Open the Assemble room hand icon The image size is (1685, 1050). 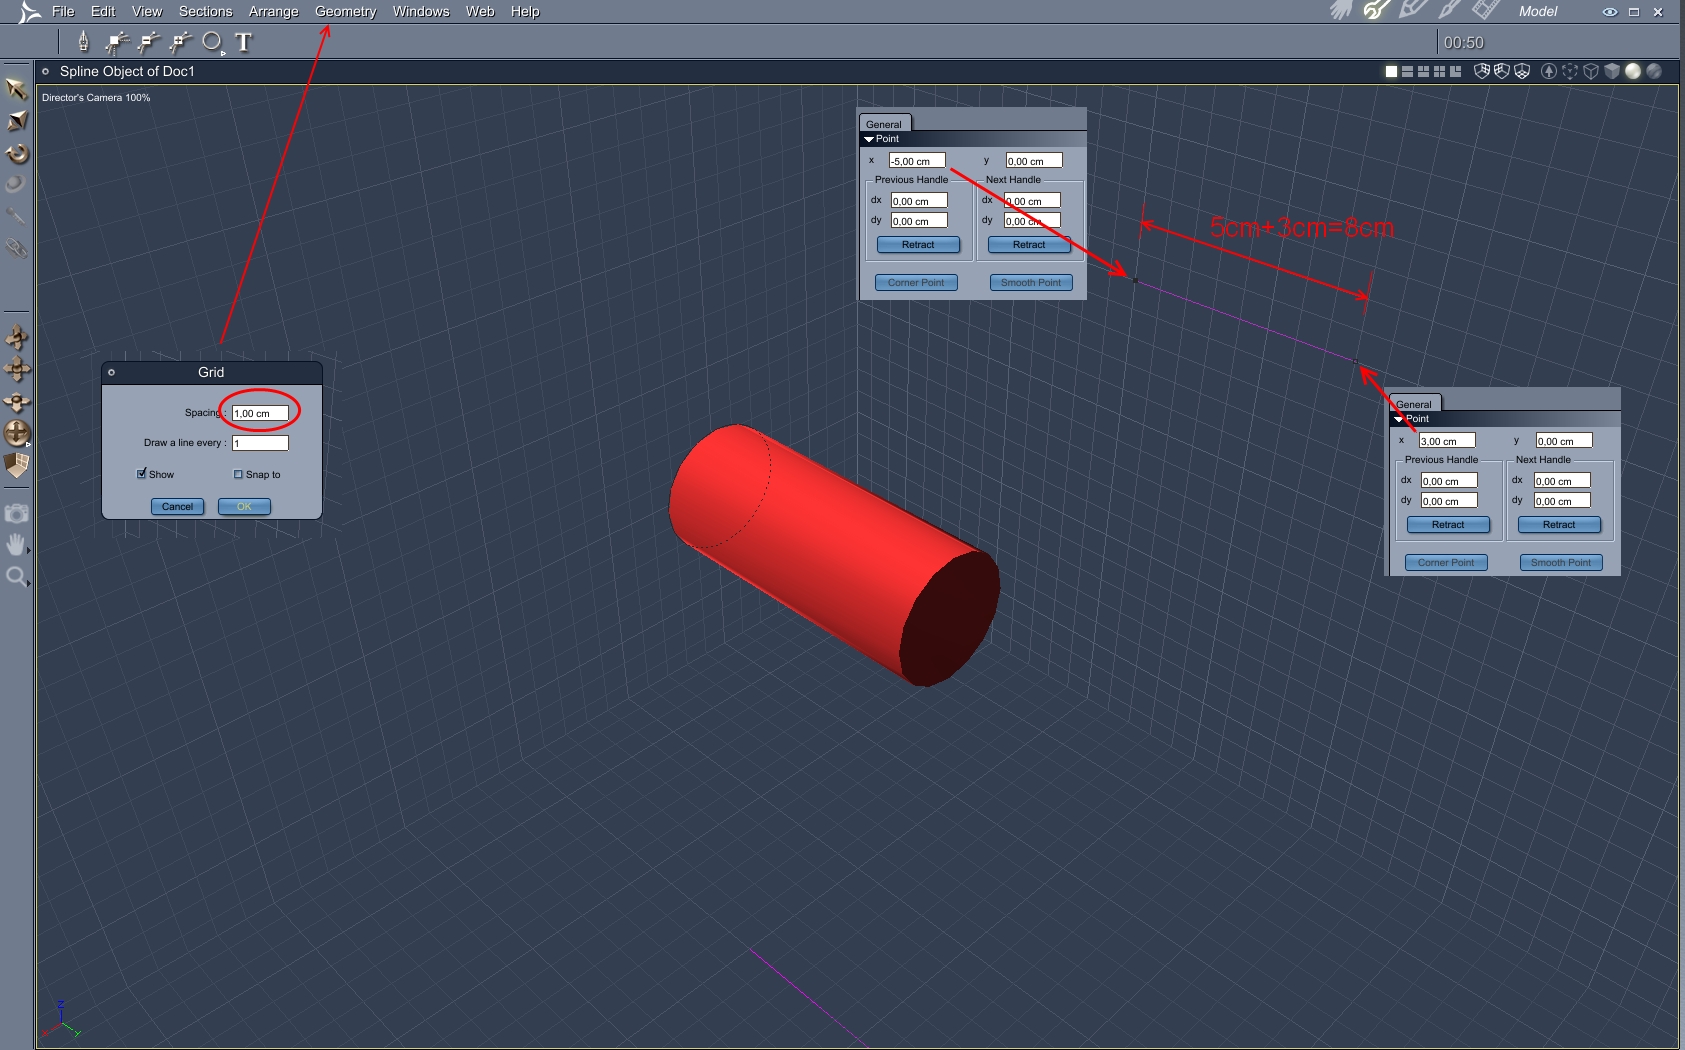click(x=1340, y=11)
